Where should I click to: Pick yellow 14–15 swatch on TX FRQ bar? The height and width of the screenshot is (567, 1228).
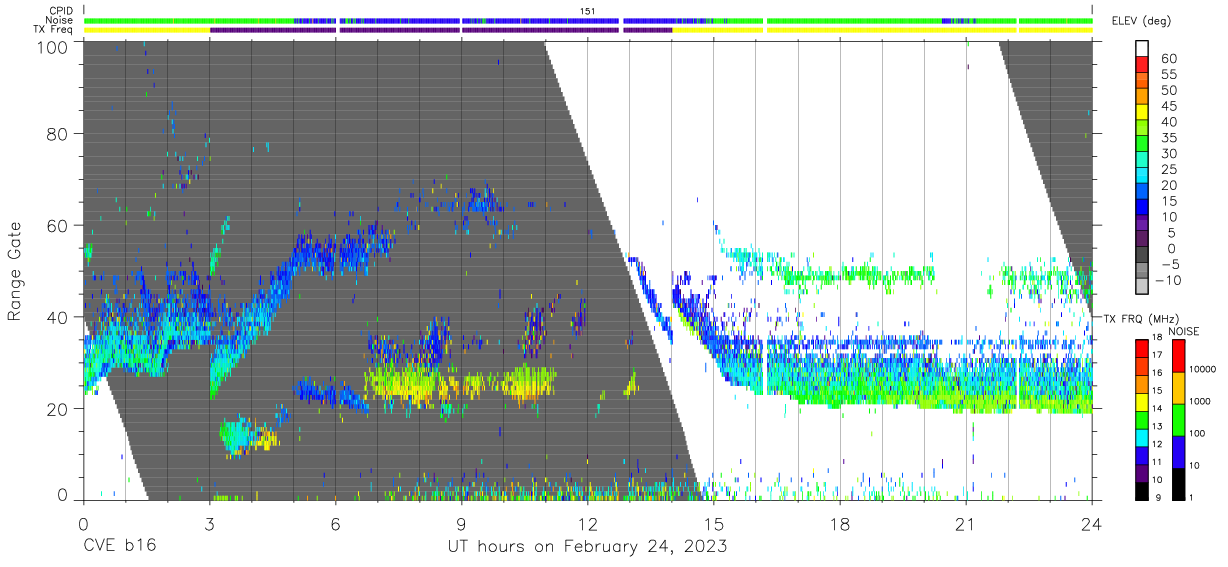point(1141,402)
